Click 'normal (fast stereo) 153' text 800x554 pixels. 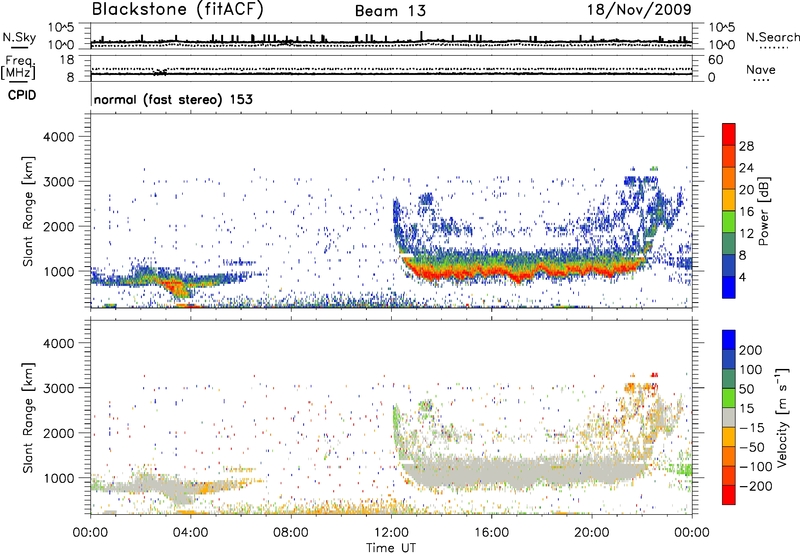pyautogui.click(x=173, y=99)
